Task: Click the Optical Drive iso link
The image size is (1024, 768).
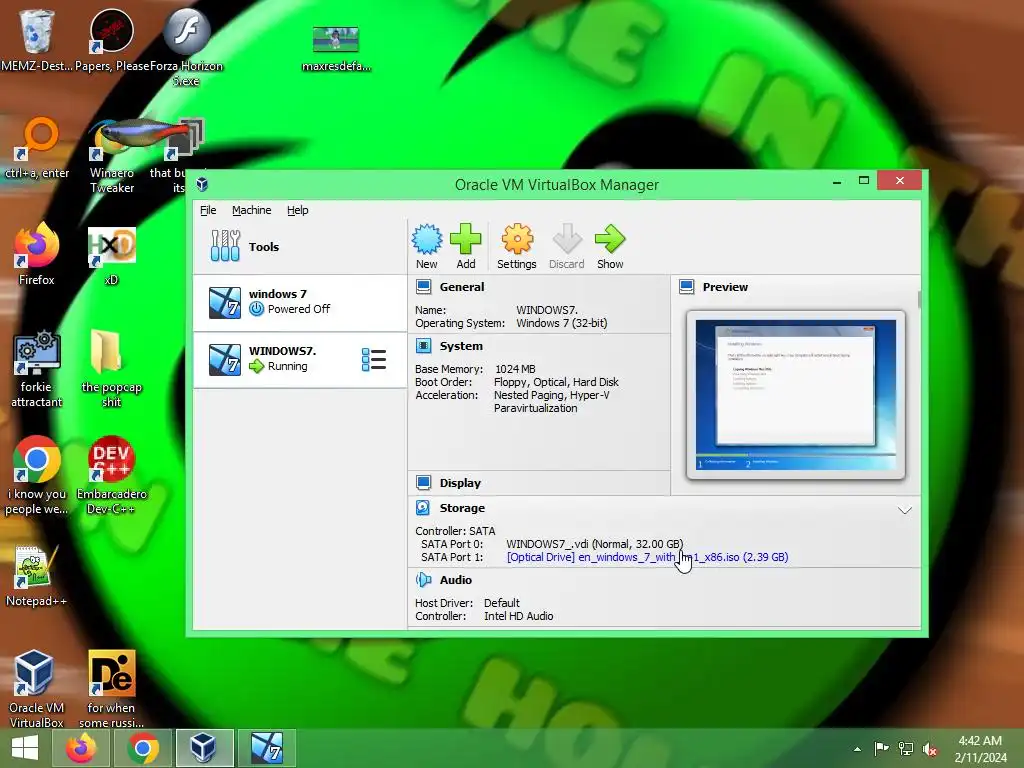Action: tap(647, 557)
